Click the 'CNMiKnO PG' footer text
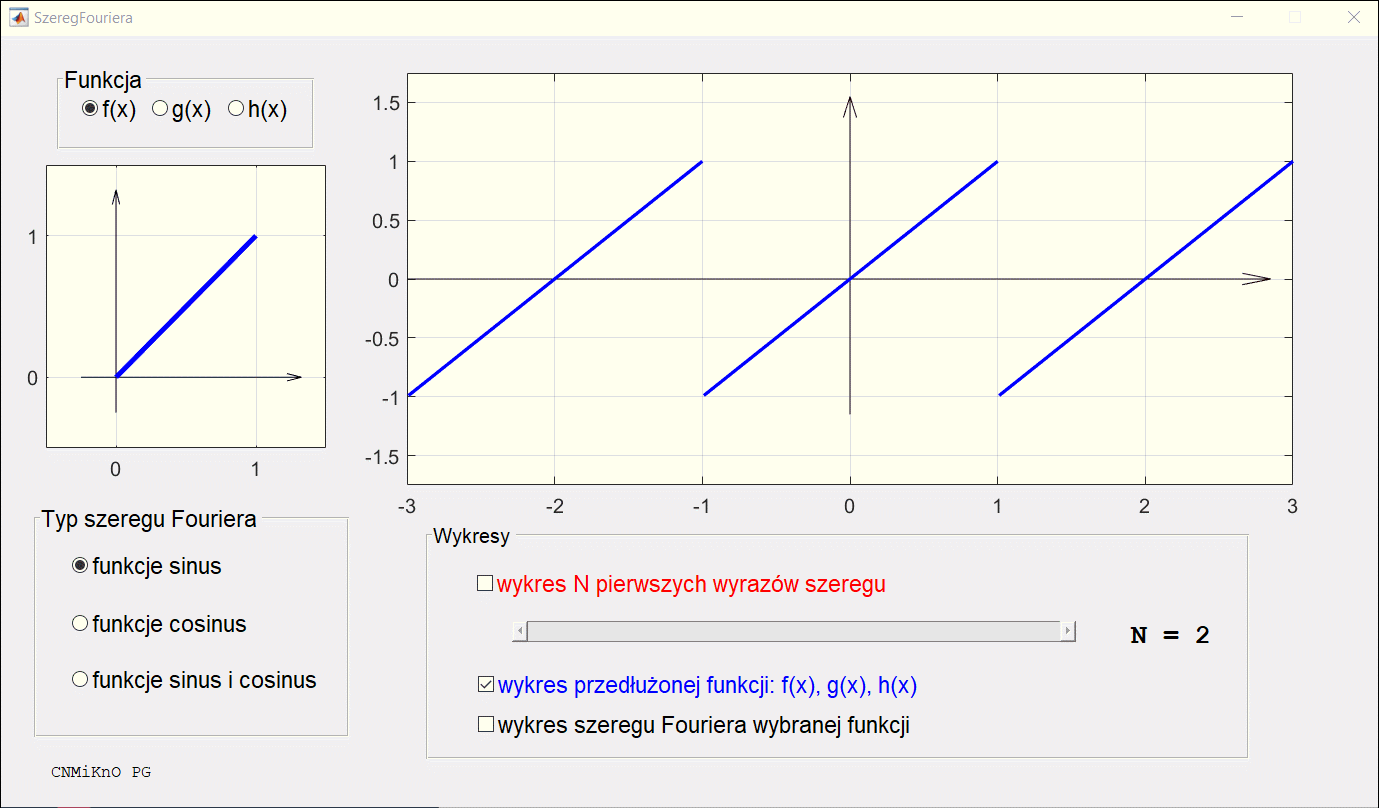Viewport: 1379px width, 808px height. (101, 772)
